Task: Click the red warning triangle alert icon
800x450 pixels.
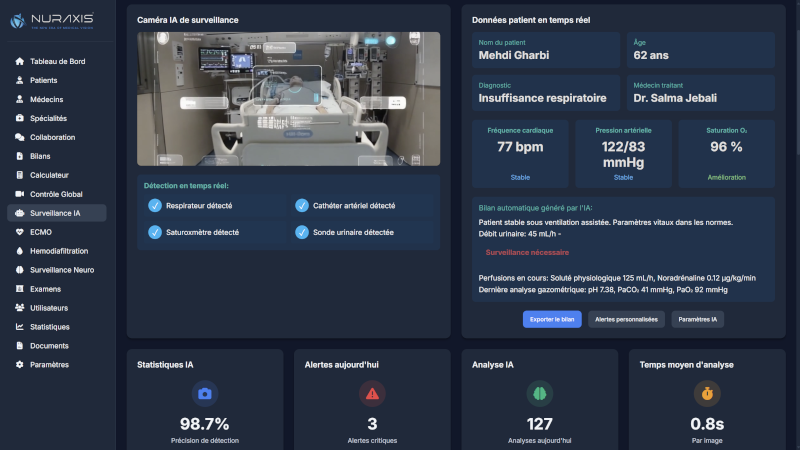Action: 372,393
